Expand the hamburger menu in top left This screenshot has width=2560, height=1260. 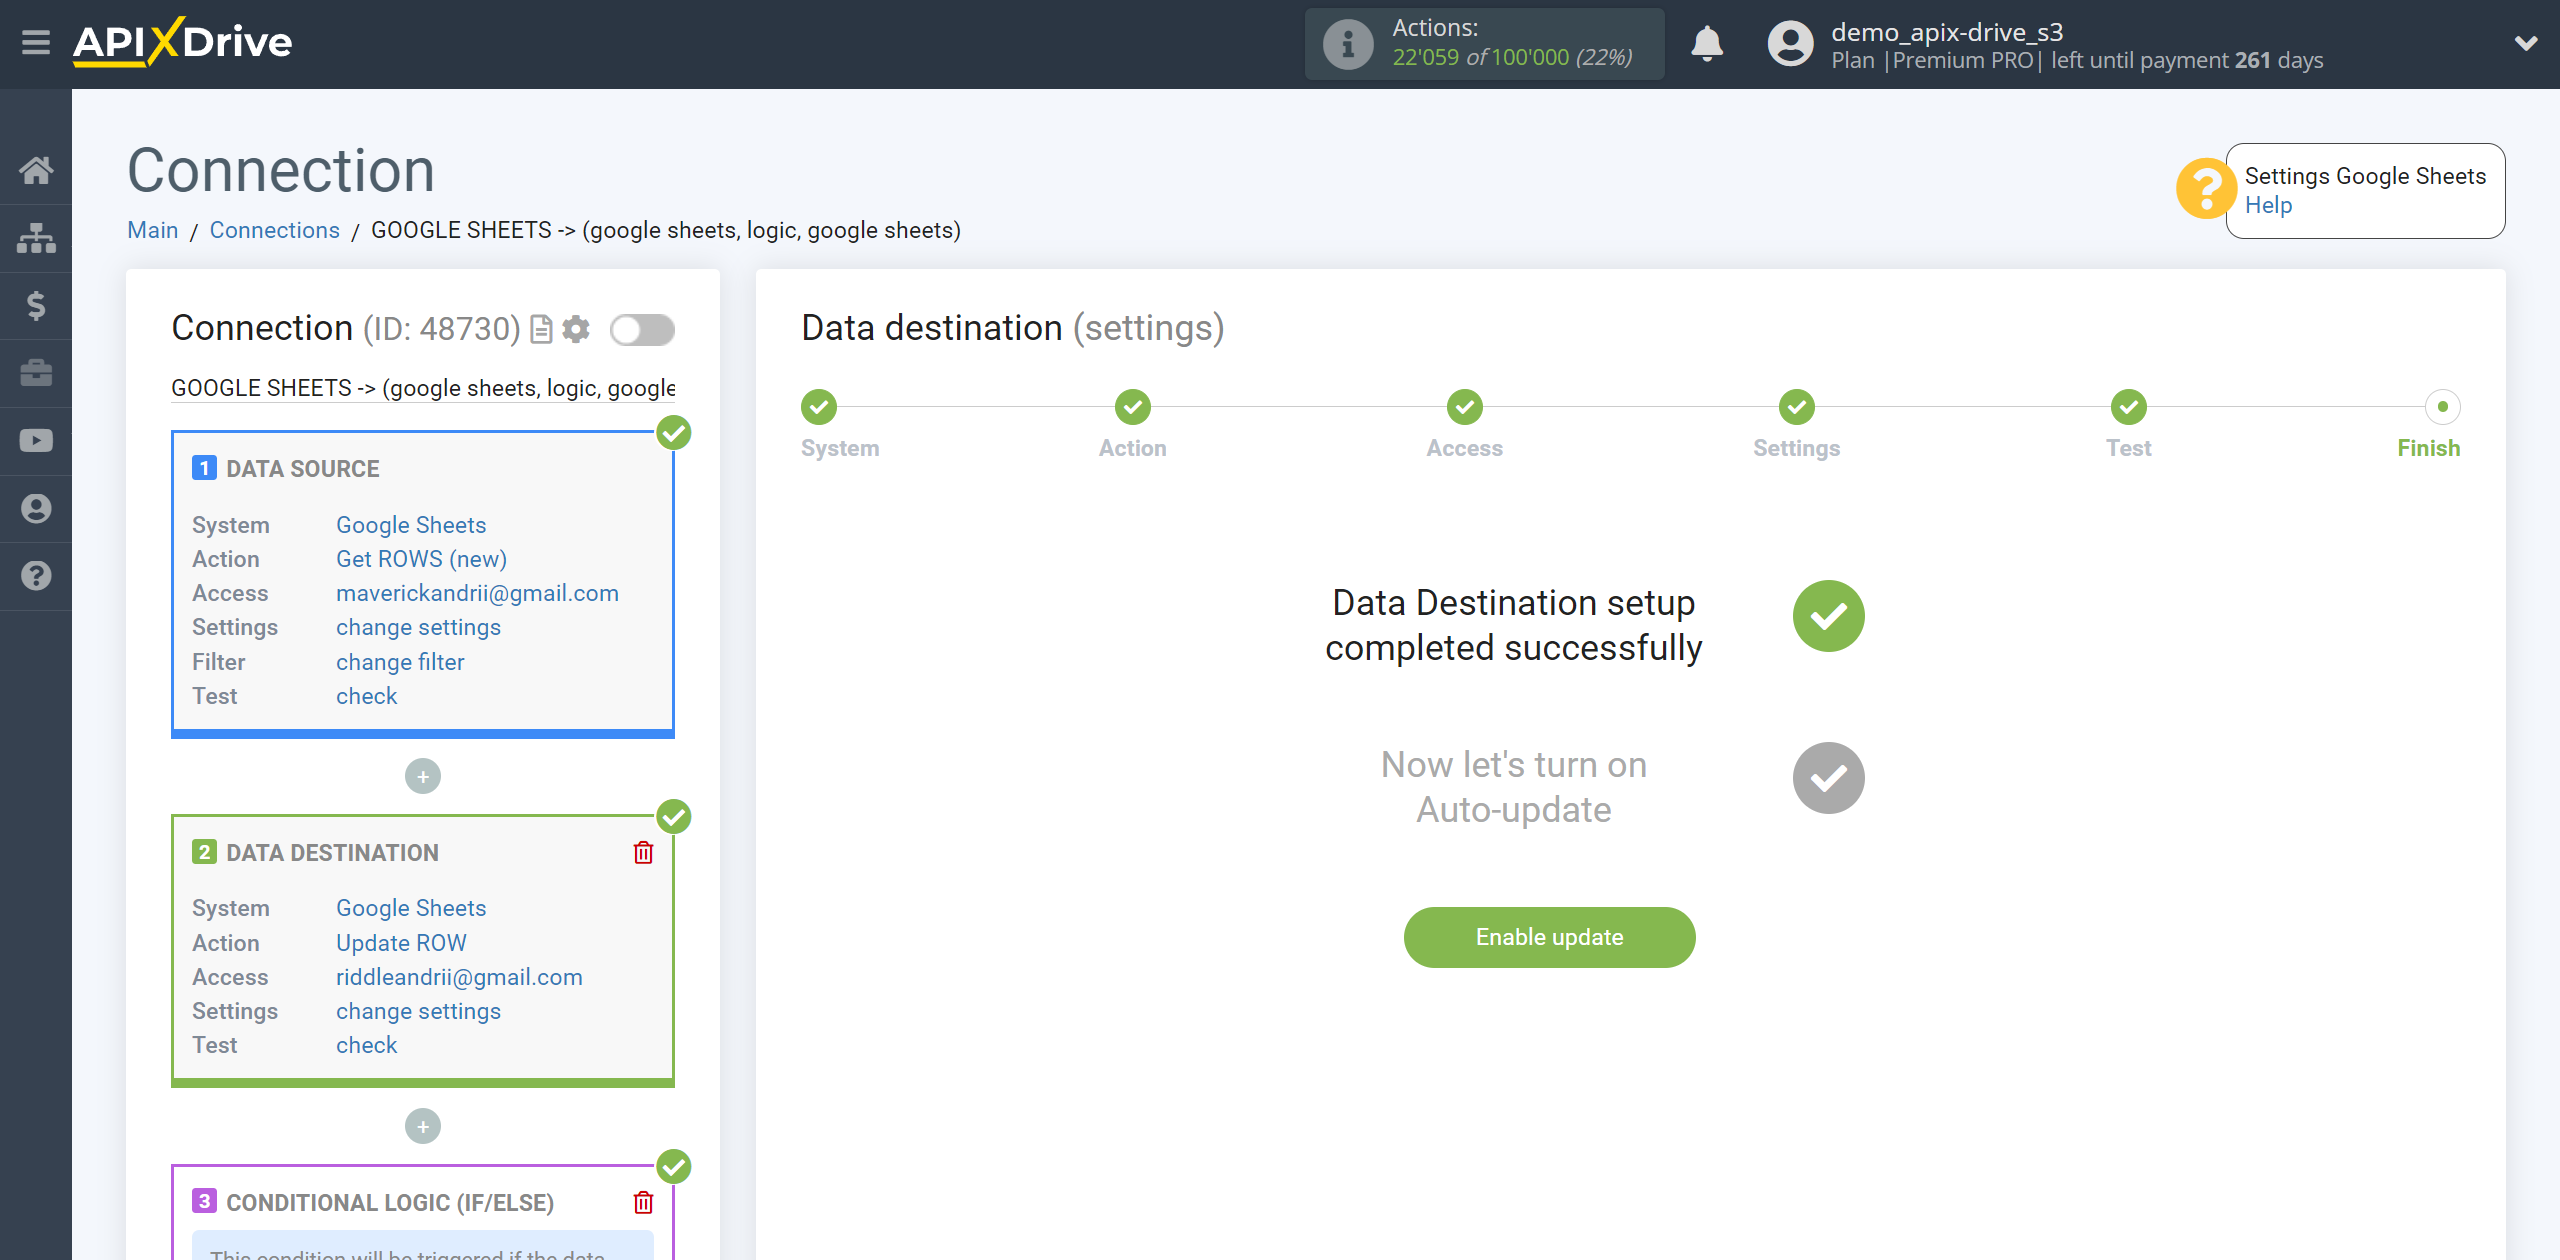point(36,42)
